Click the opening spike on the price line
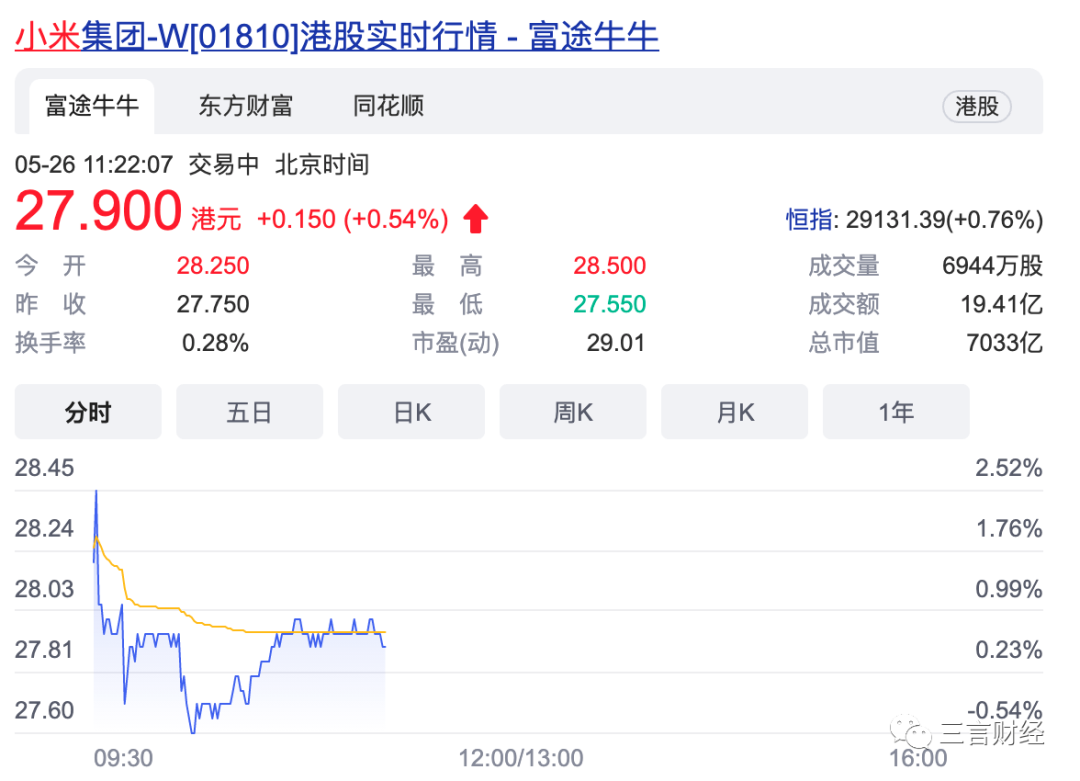This screenshot has width=1080, height=781. click(x=96, y=503)
